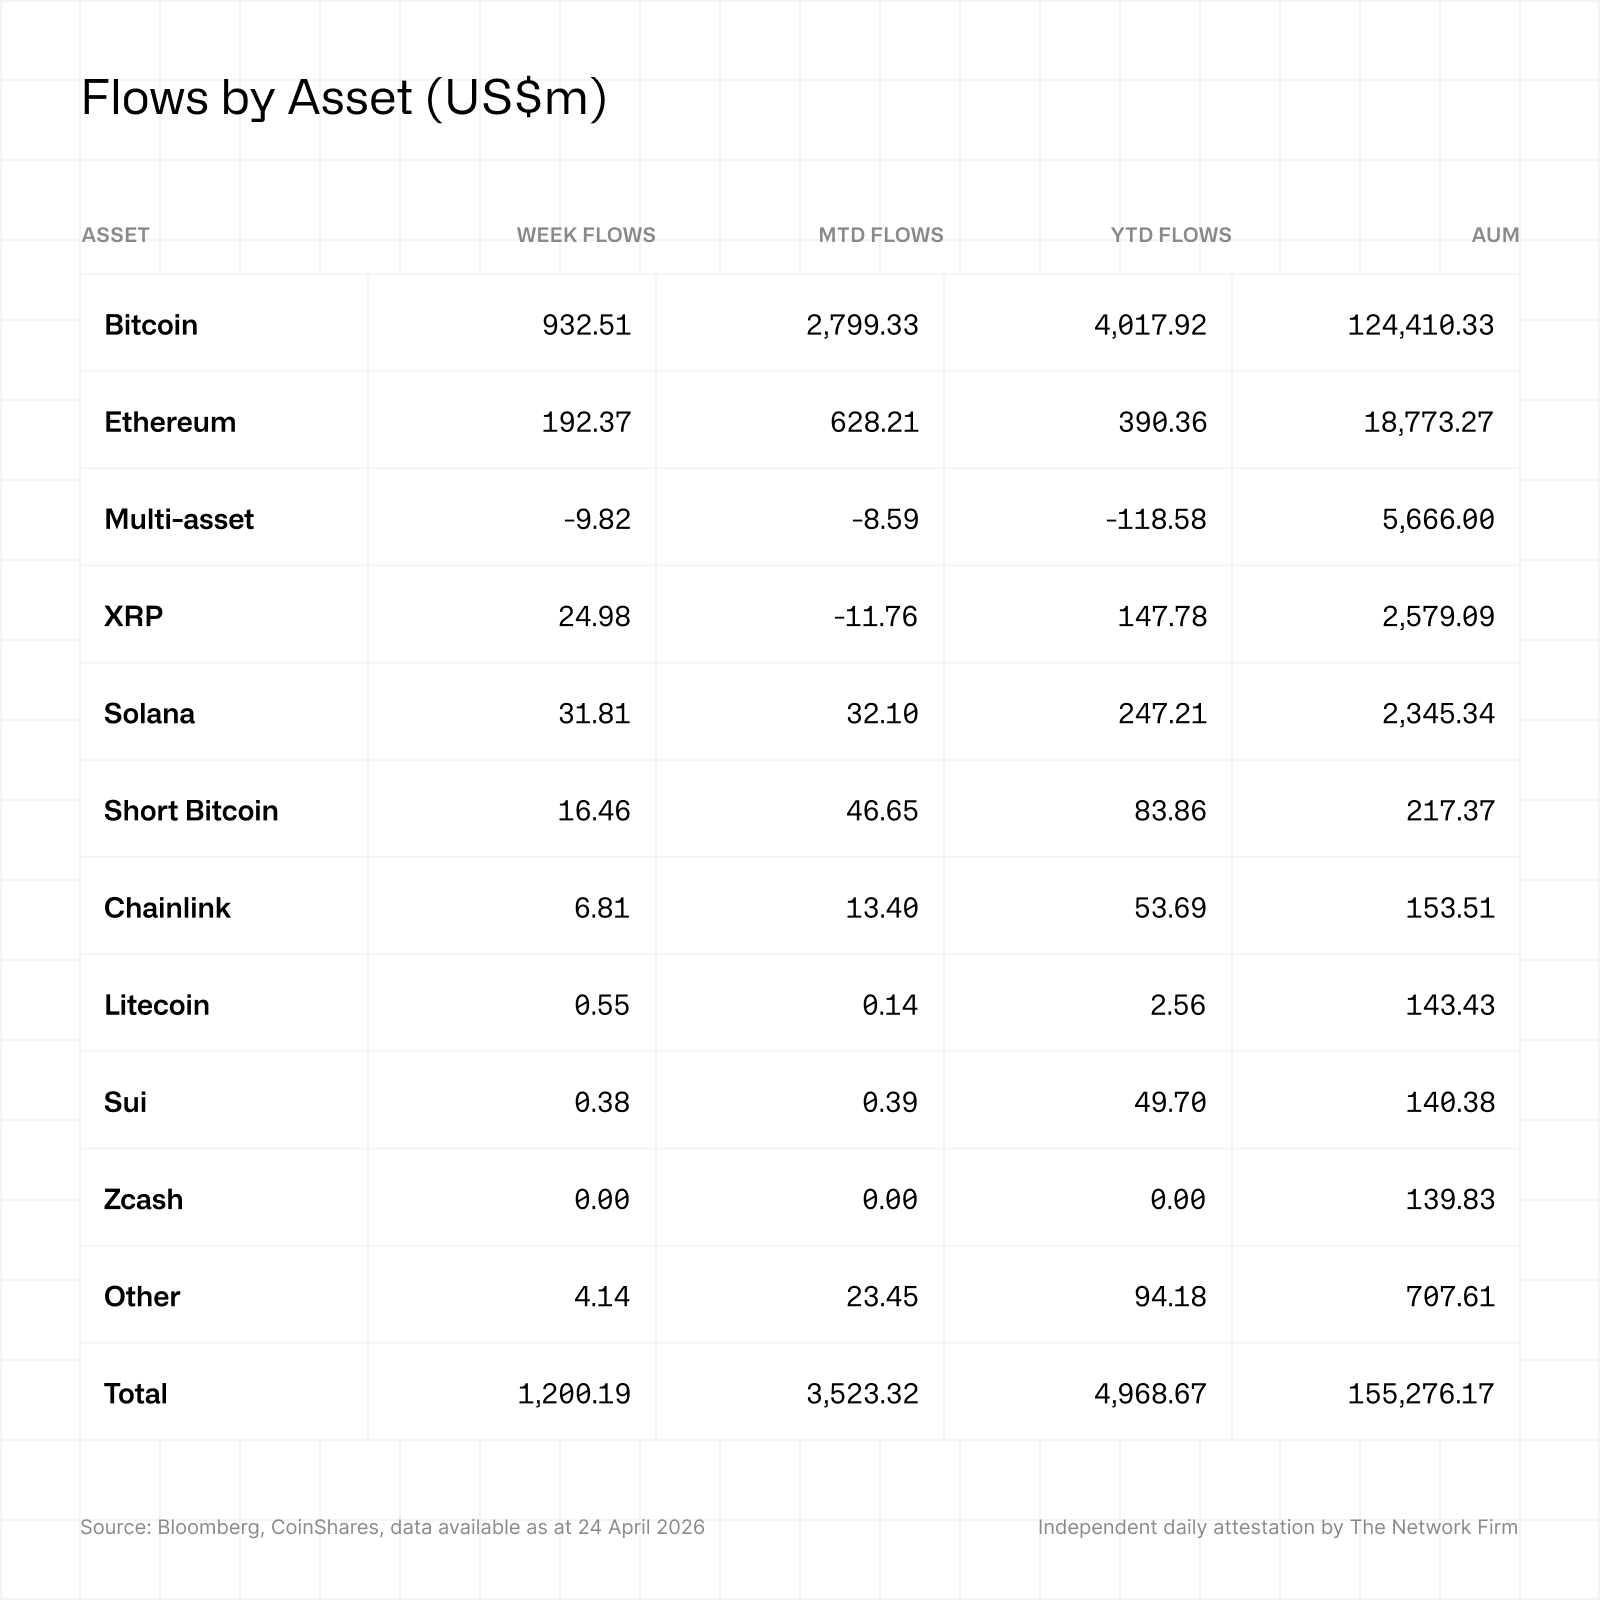
Task: Select the Chainlink asset name
Action: tap(167, 908)
